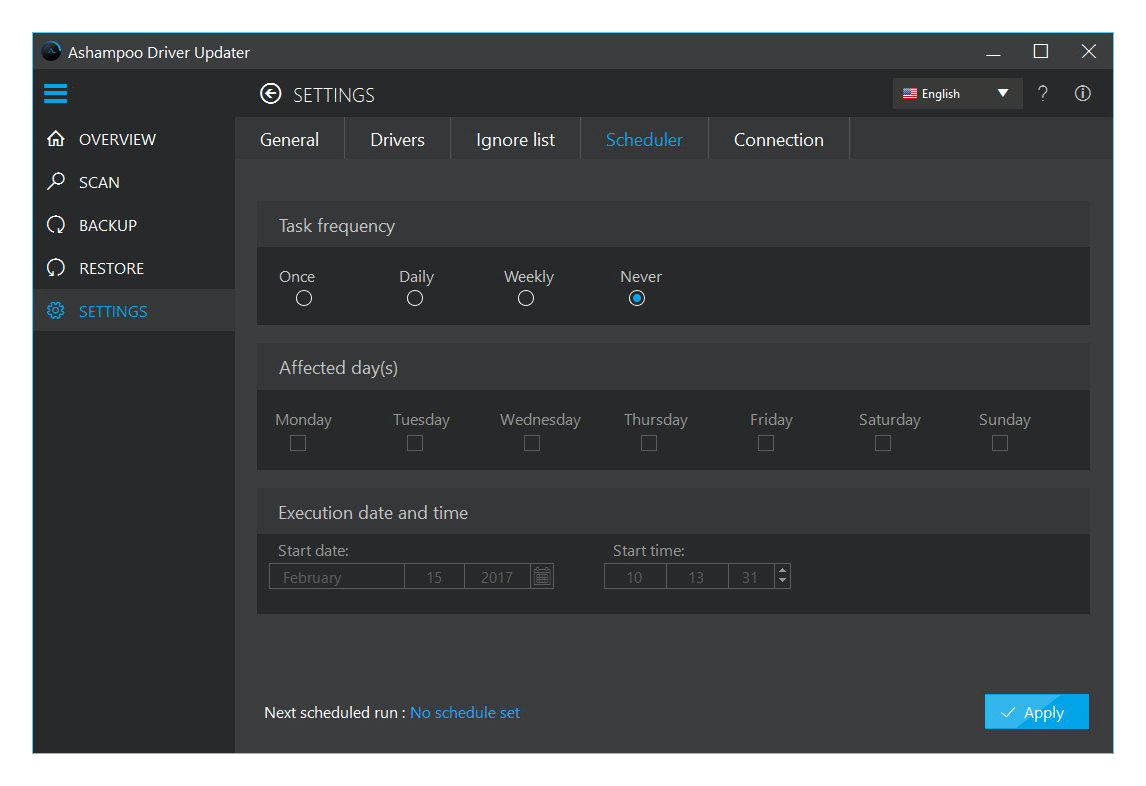
Task: Select the Once task frequency
Action: point(303,298)
